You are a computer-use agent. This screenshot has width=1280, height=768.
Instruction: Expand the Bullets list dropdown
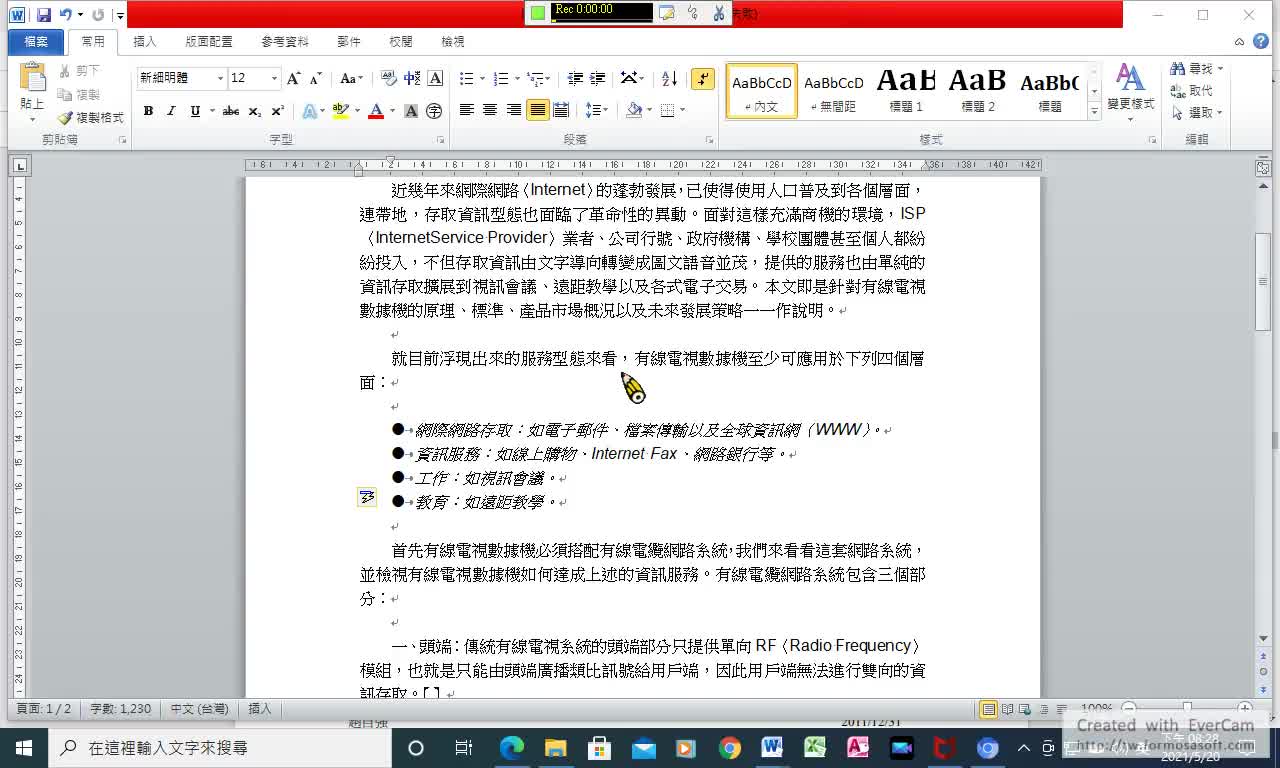(483, 78)
